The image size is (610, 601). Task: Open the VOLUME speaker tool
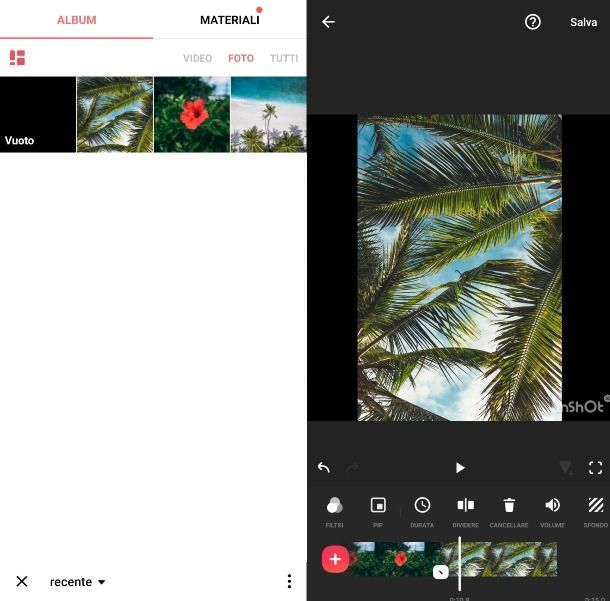click(552, 512)
